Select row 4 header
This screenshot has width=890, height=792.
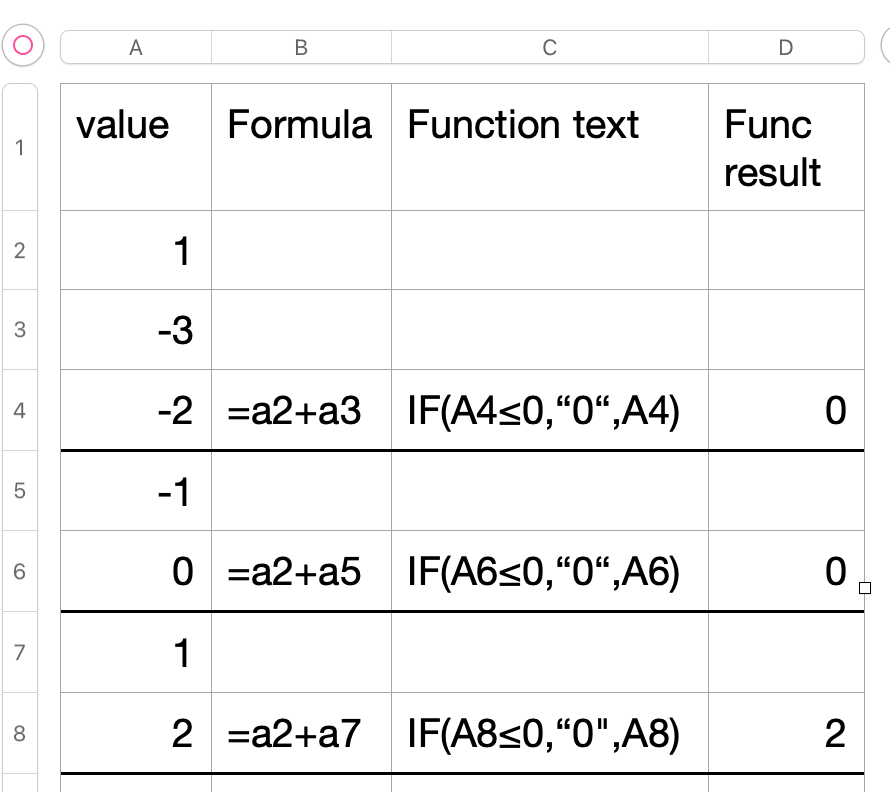click(21, 410)
